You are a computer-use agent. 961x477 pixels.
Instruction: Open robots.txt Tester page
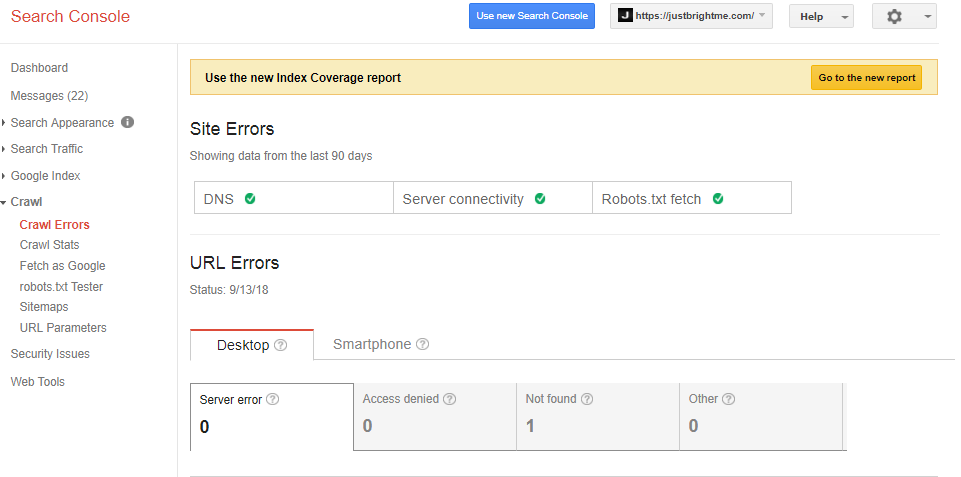(61, 286)
